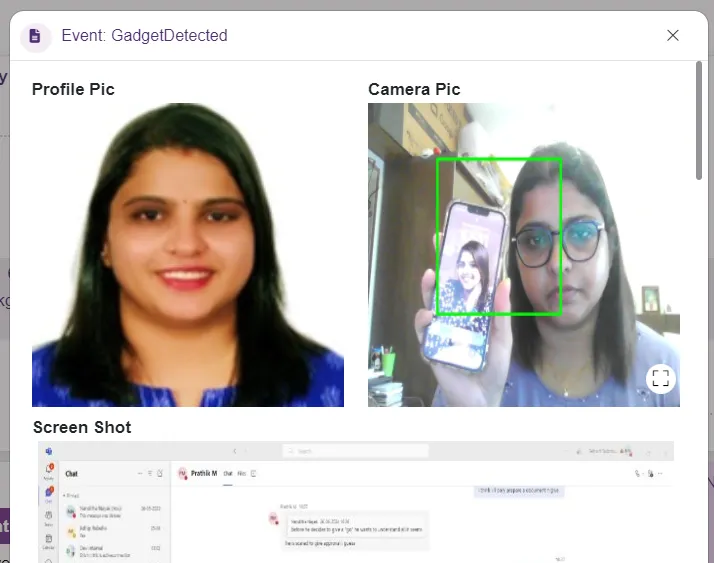Close the GadgetDetected event dialog
The height and width of the screenshot is (563, 714).
(673, 36)
